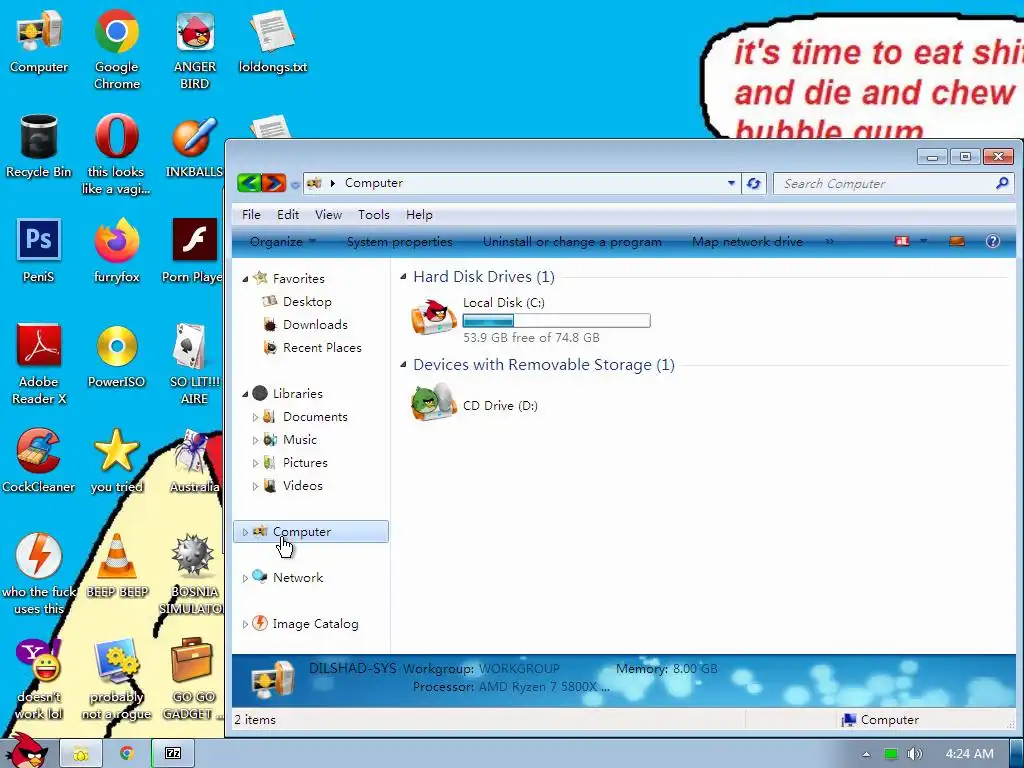Open the File menu

coord(251,215)
